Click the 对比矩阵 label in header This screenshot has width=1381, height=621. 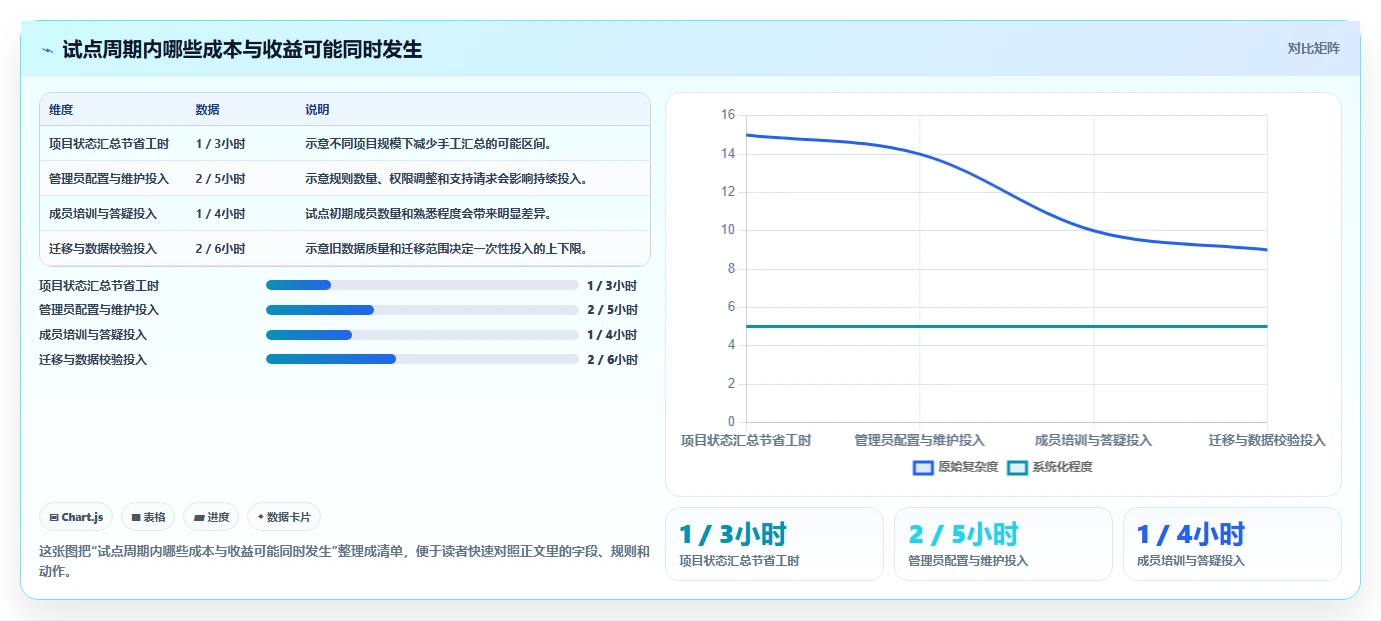pos(1313,48)
